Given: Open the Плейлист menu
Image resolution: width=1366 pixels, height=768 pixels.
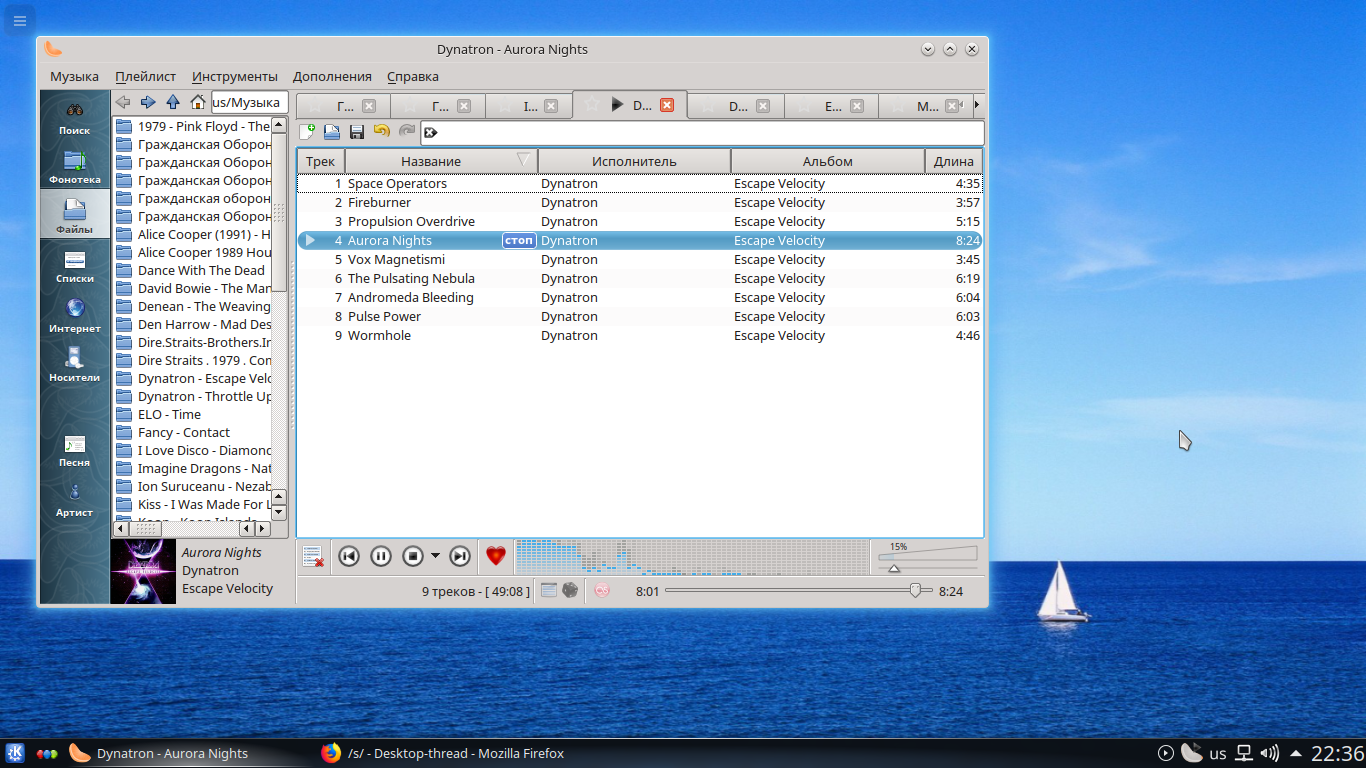Looking at the screenshot, I should click(x=145, y=76).
